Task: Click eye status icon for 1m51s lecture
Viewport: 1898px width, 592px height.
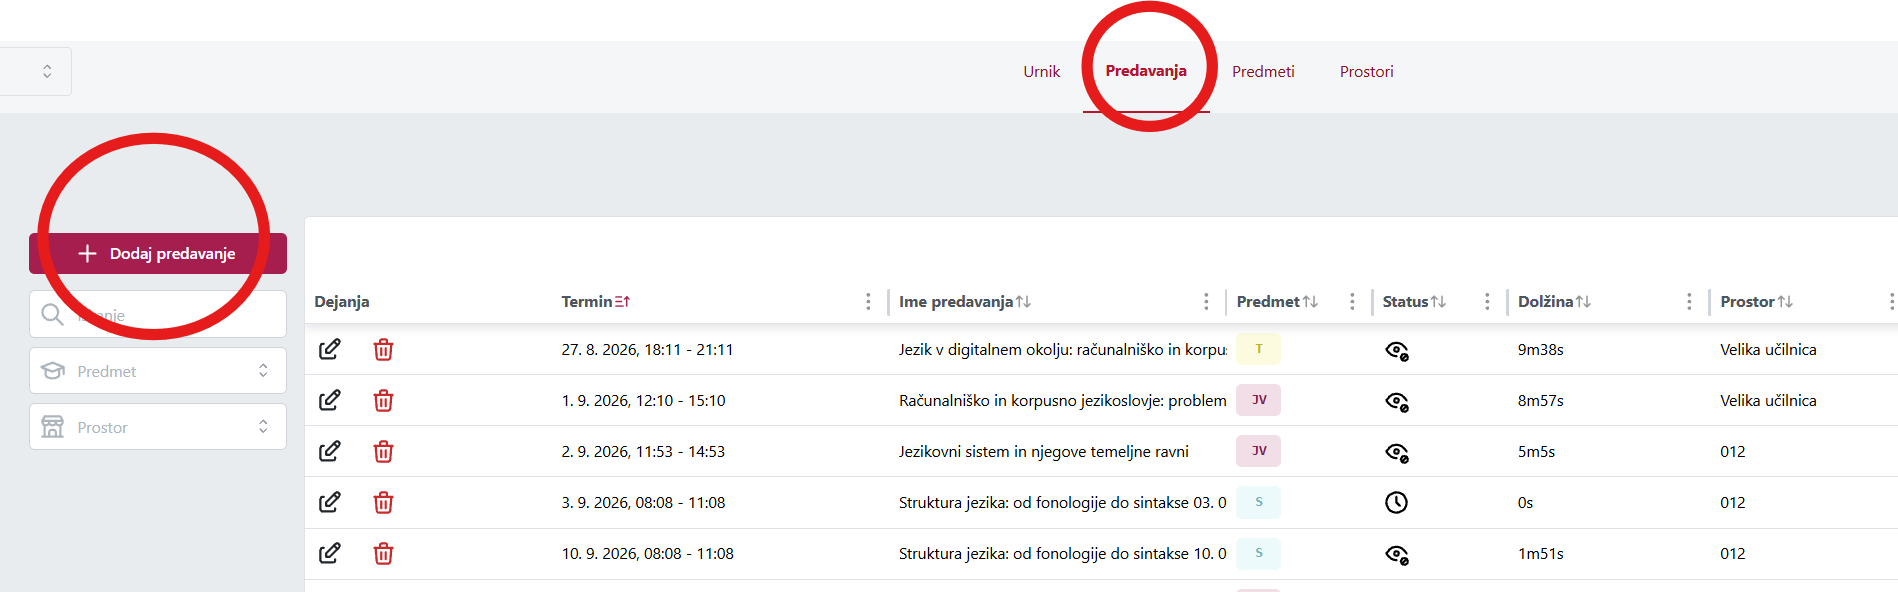Action: pos(1397,554)
